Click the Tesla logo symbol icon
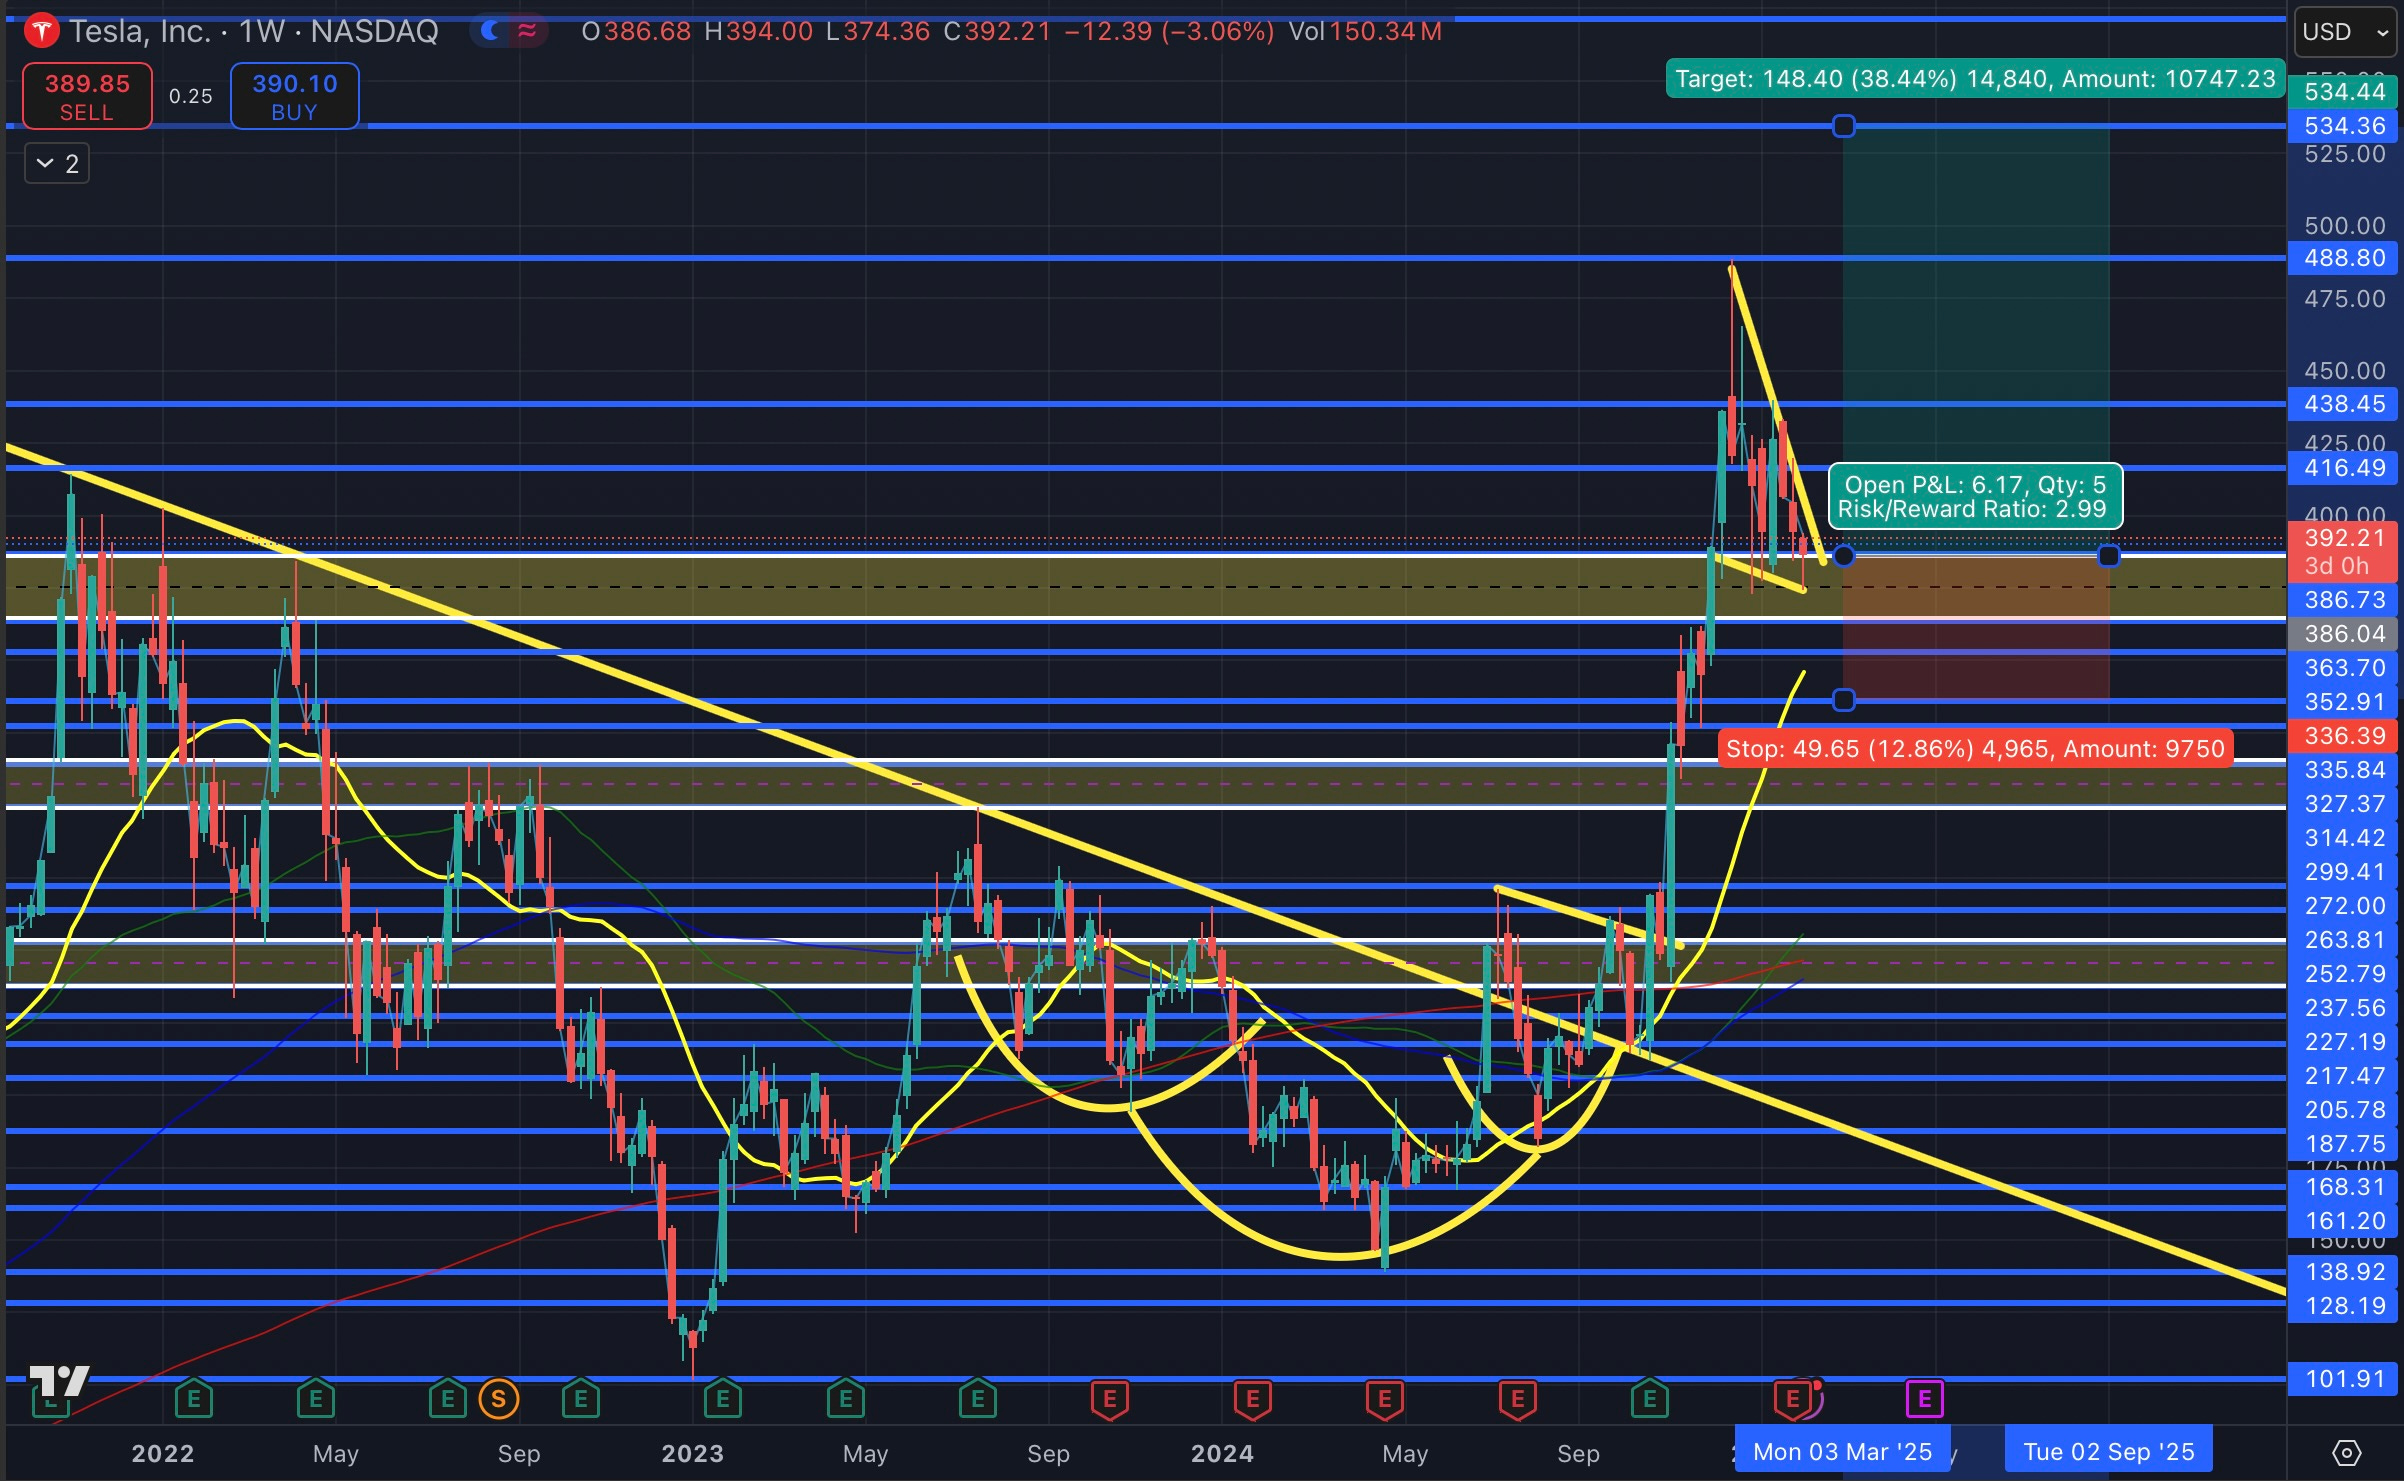The width and height of the screenshot is (2404, 1481). (42, 32)
